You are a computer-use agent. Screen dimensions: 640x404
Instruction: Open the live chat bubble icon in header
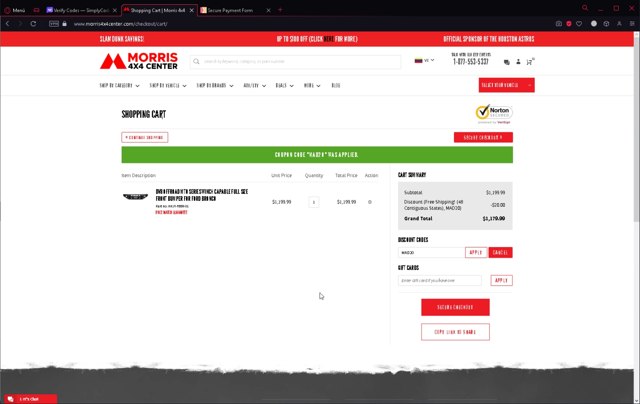[507, 62]
